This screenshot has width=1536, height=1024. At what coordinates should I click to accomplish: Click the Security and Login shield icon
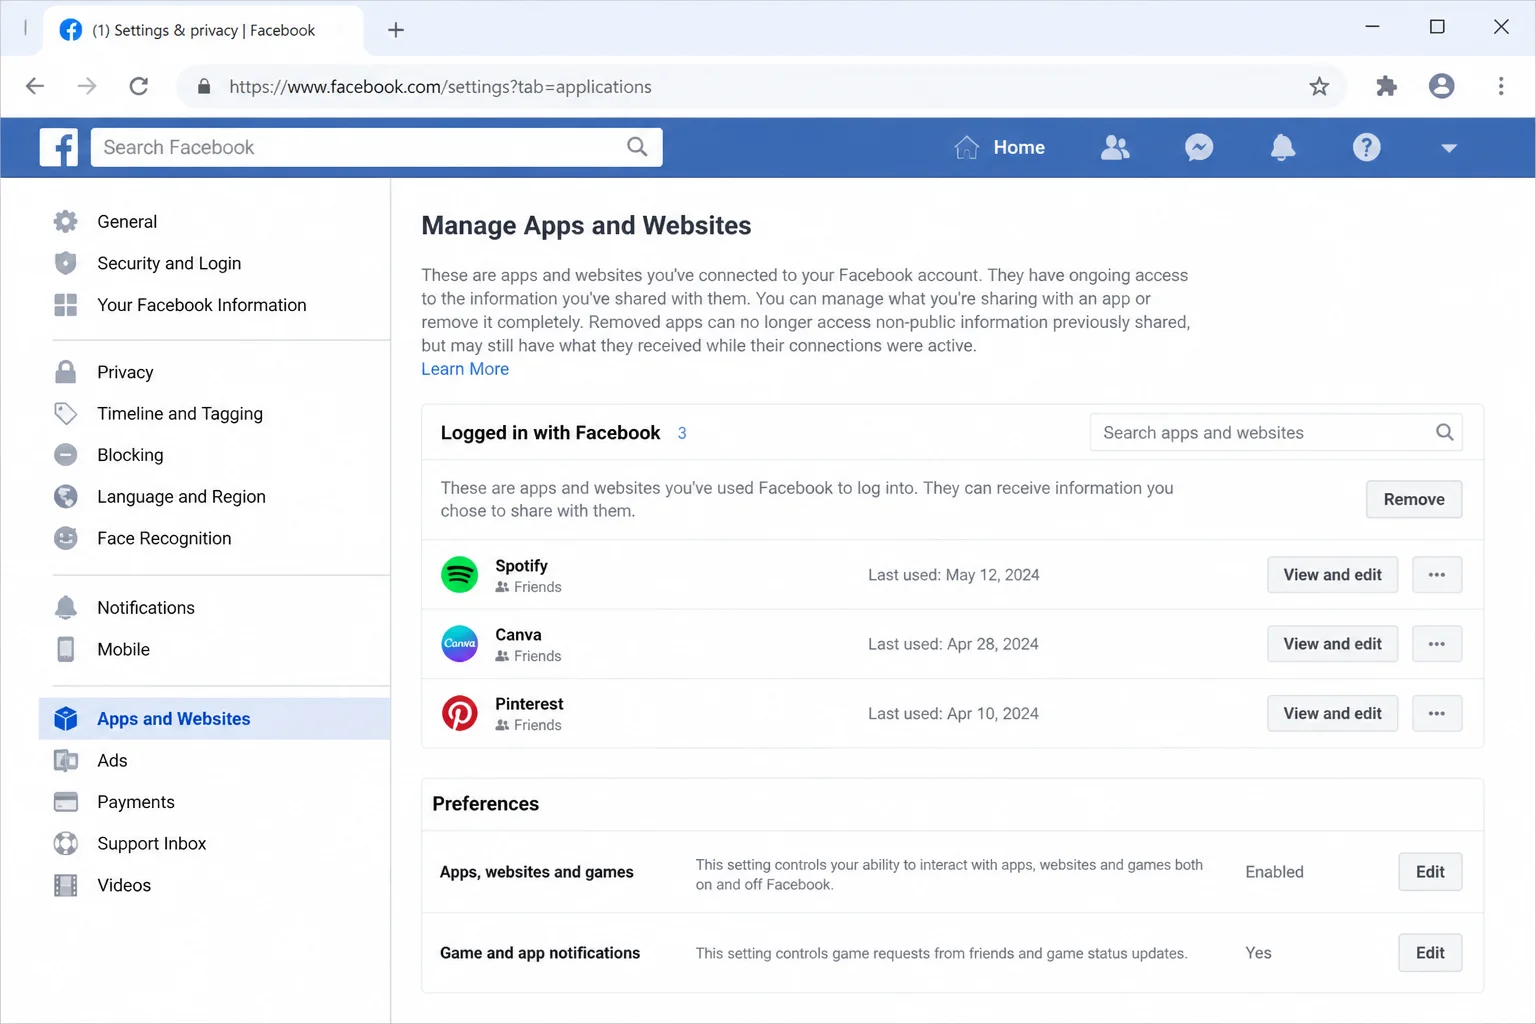pos(66,263)
